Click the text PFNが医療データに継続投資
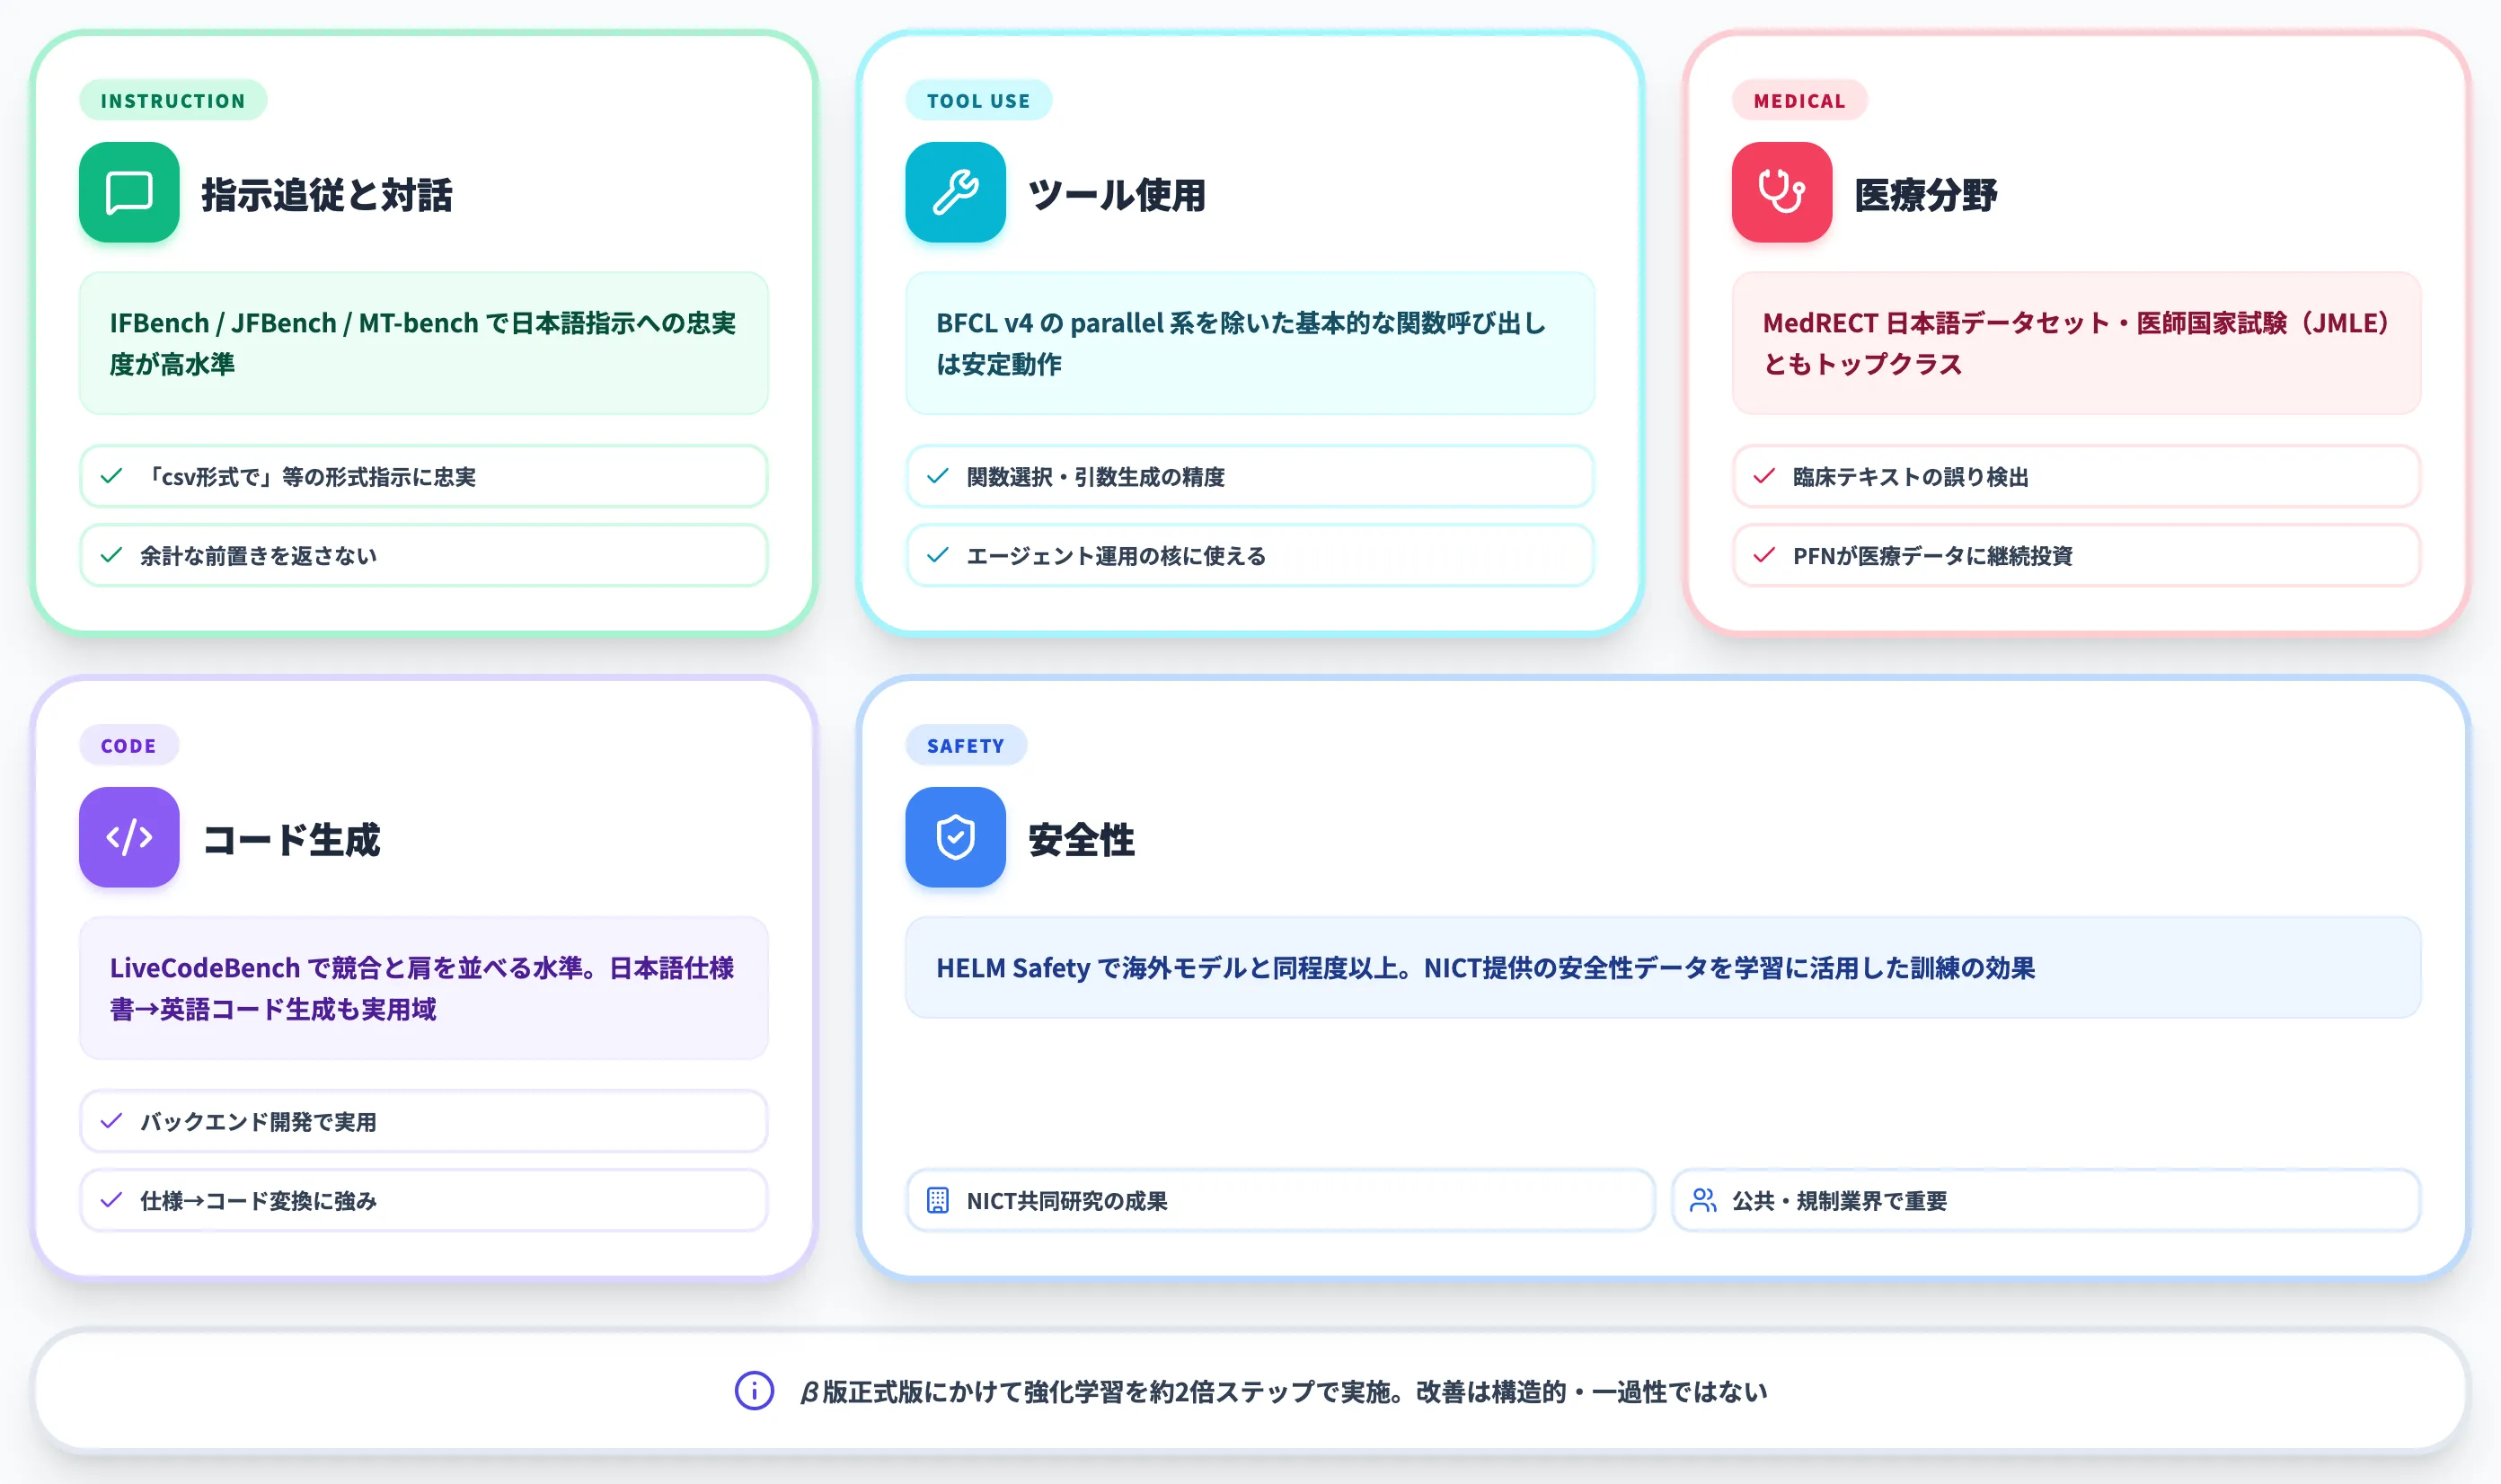This screenshot has height=1484, width=2501. 1932,556
